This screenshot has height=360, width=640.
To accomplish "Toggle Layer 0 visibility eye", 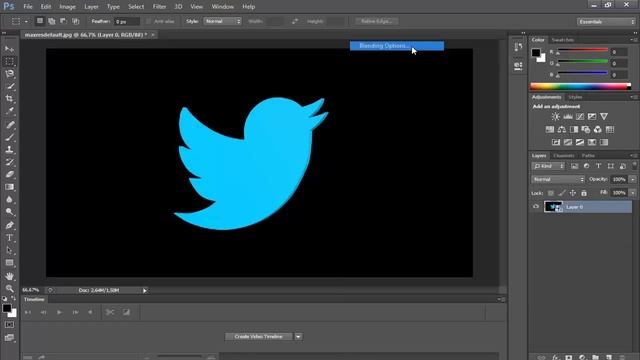I will [x=536, y=207].
